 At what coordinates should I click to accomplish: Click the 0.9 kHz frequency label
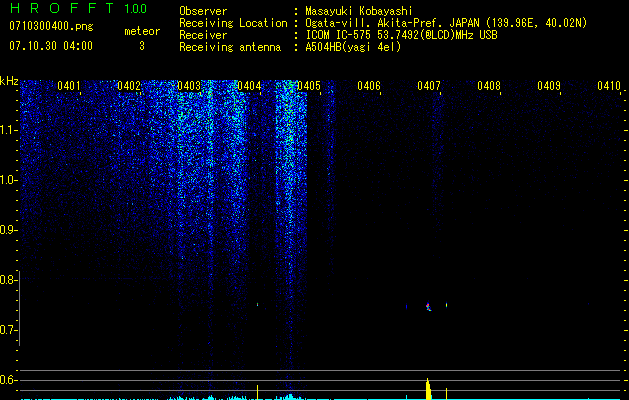click(8, 230)
